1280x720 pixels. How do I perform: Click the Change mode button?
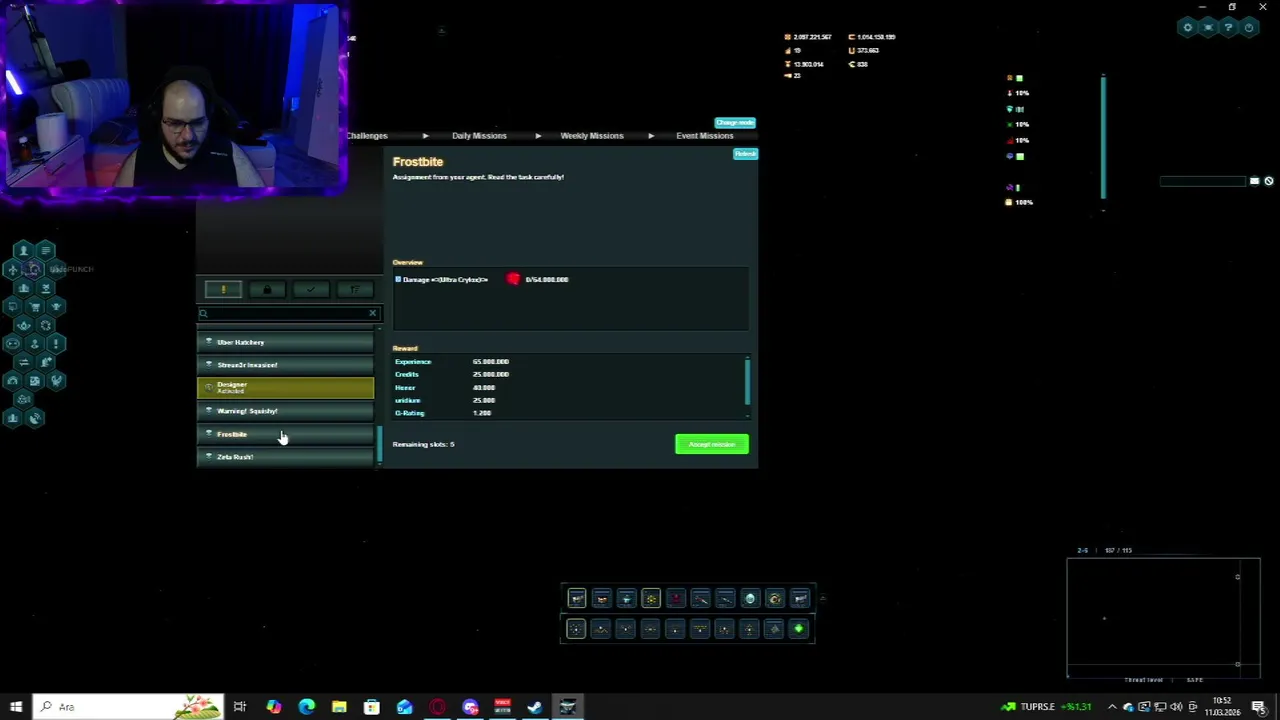click(735, 123)
